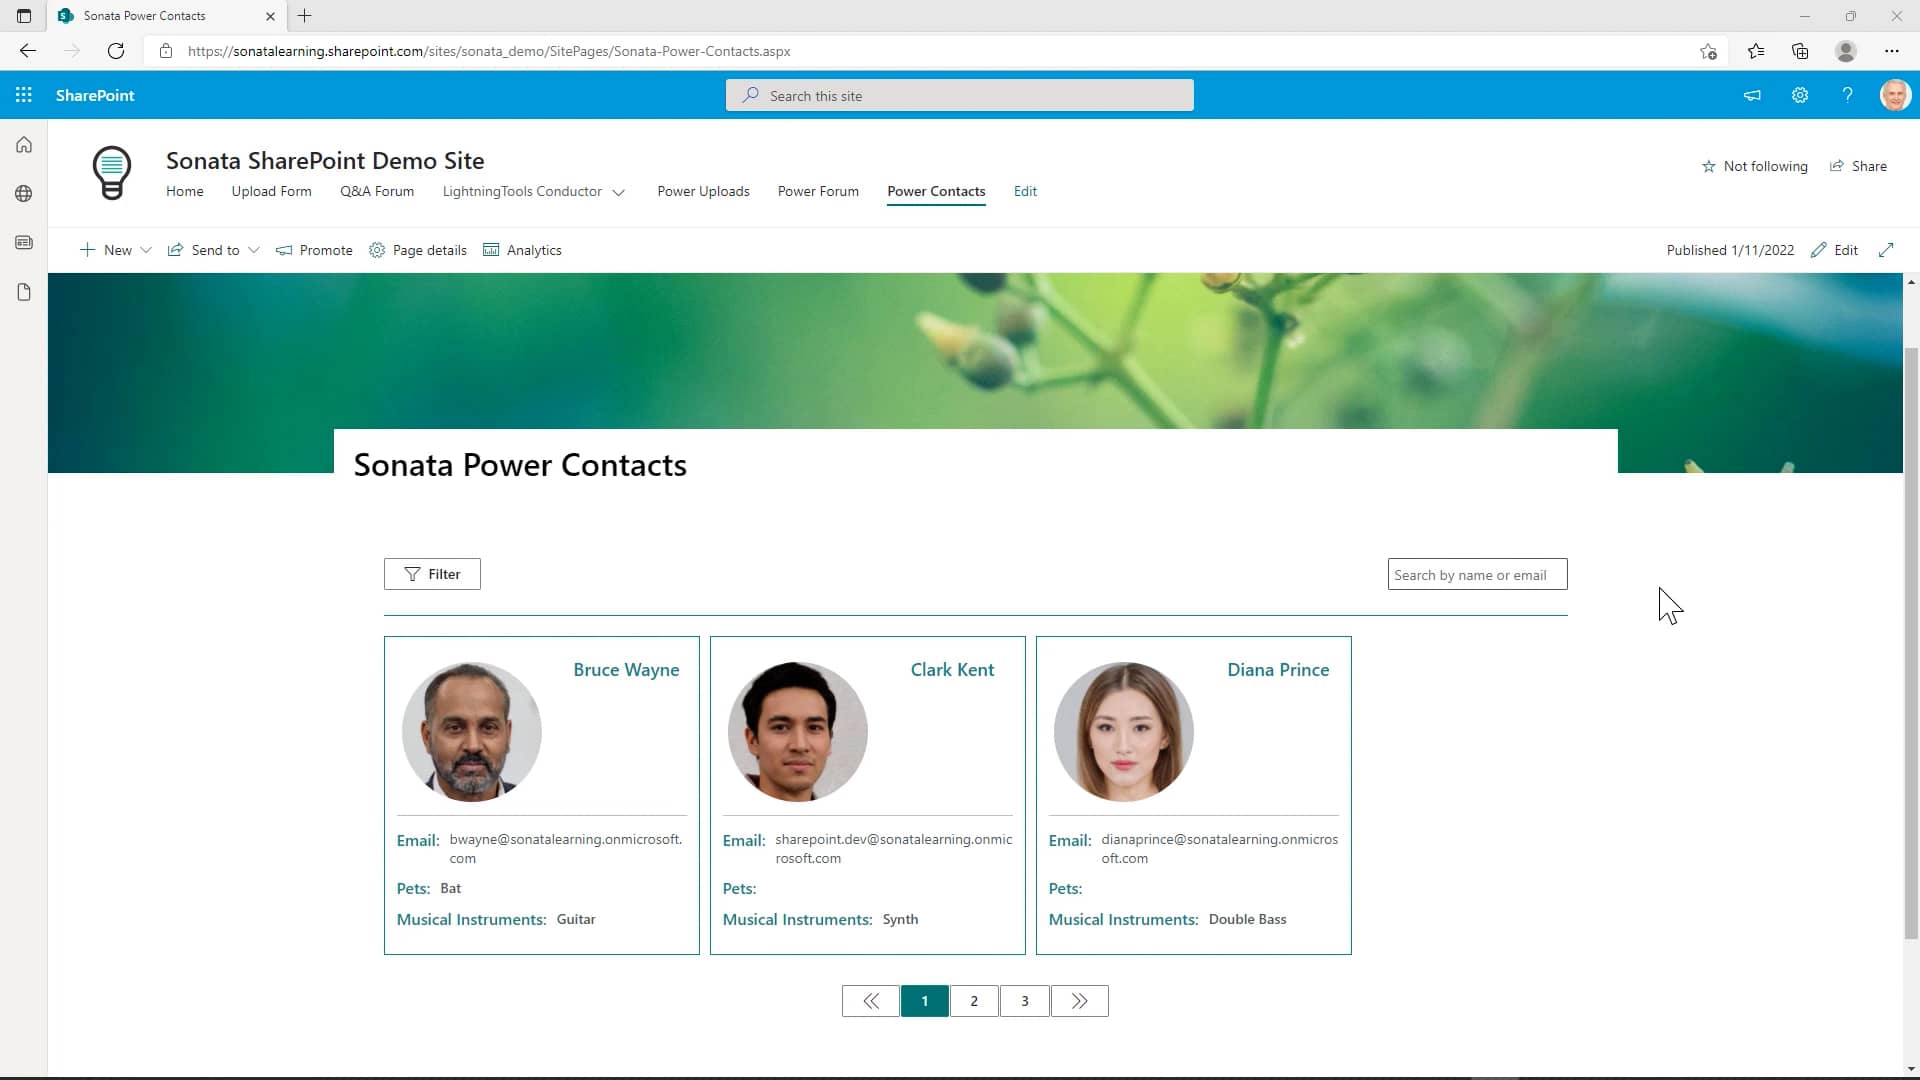Select Power Contacts navigation tab
The height and width of the screenshot is (1080, 1920).
[x=936, y=191]
